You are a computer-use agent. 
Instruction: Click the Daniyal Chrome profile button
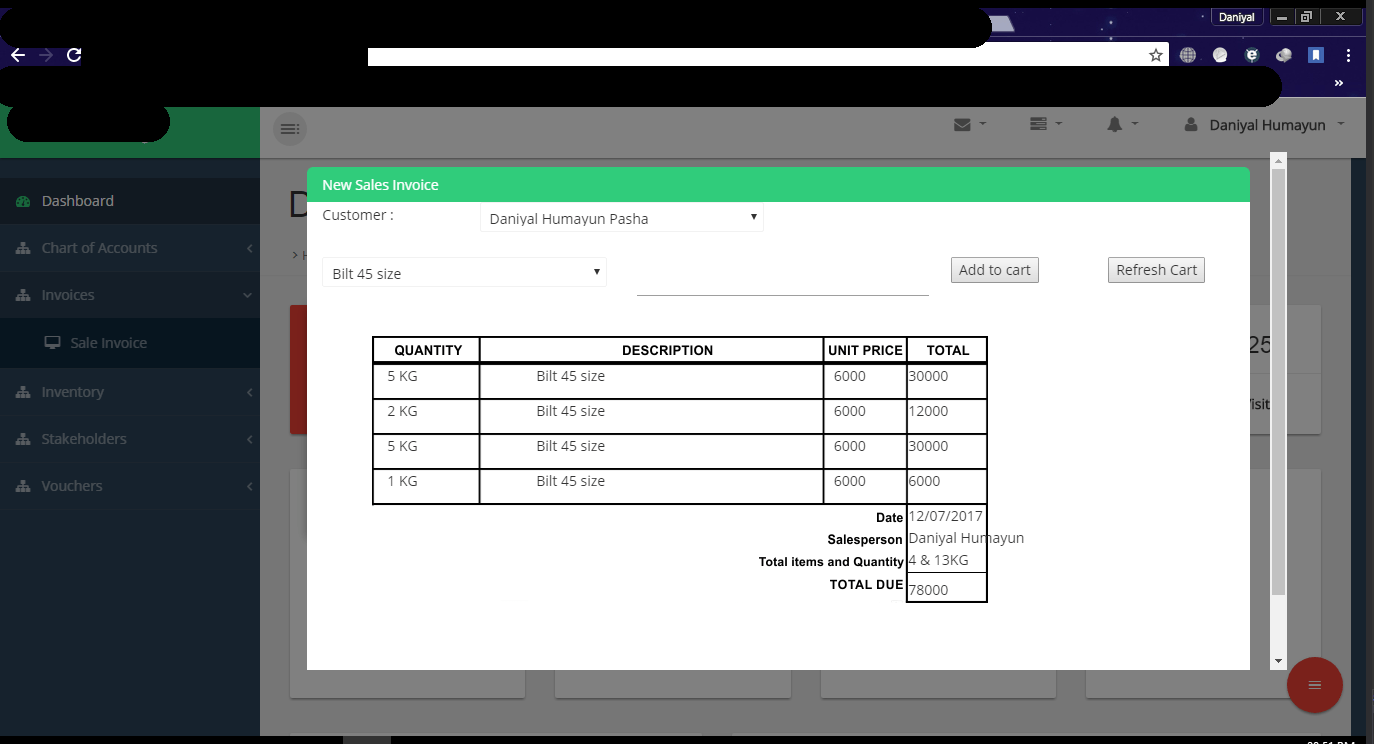point(1236,17)
